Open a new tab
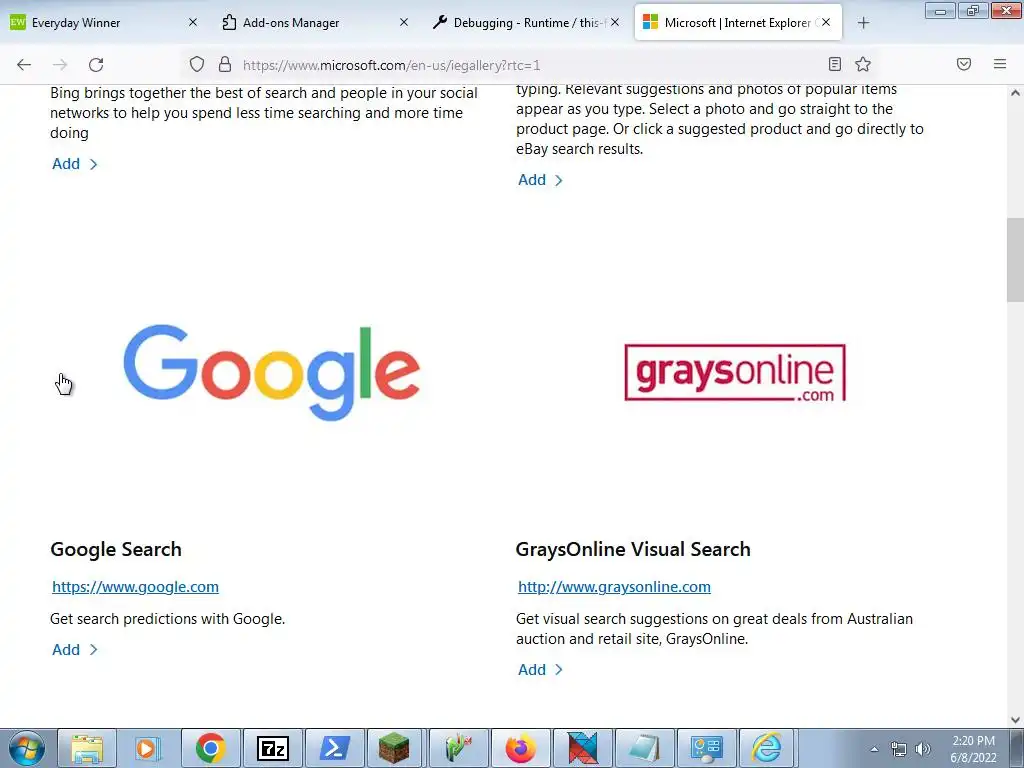1024x768 pixels. coord(863,23)
